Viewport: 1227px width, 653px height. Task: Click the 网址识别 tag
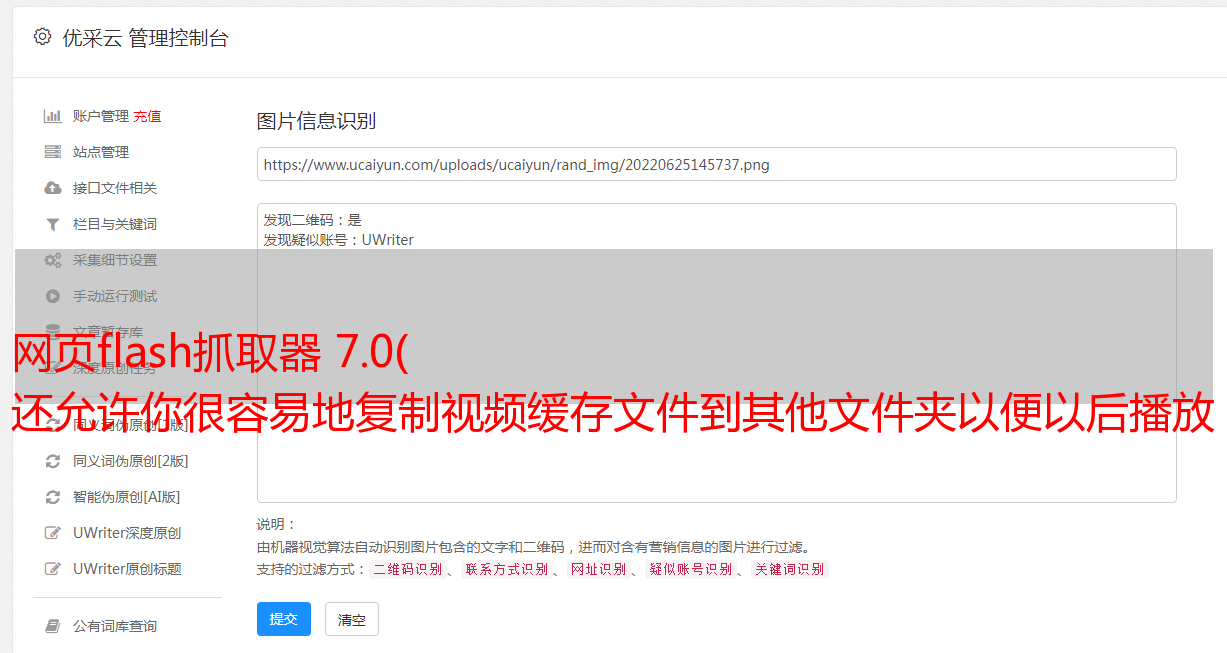[598, 569]
